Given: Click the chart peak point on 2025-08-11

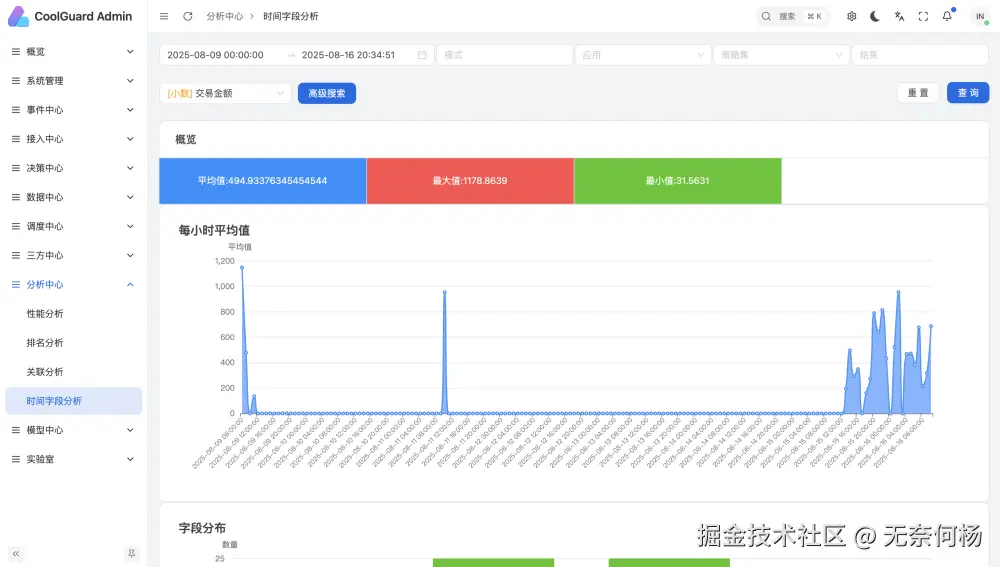Looking at the screenshot, I should [445, 292].
